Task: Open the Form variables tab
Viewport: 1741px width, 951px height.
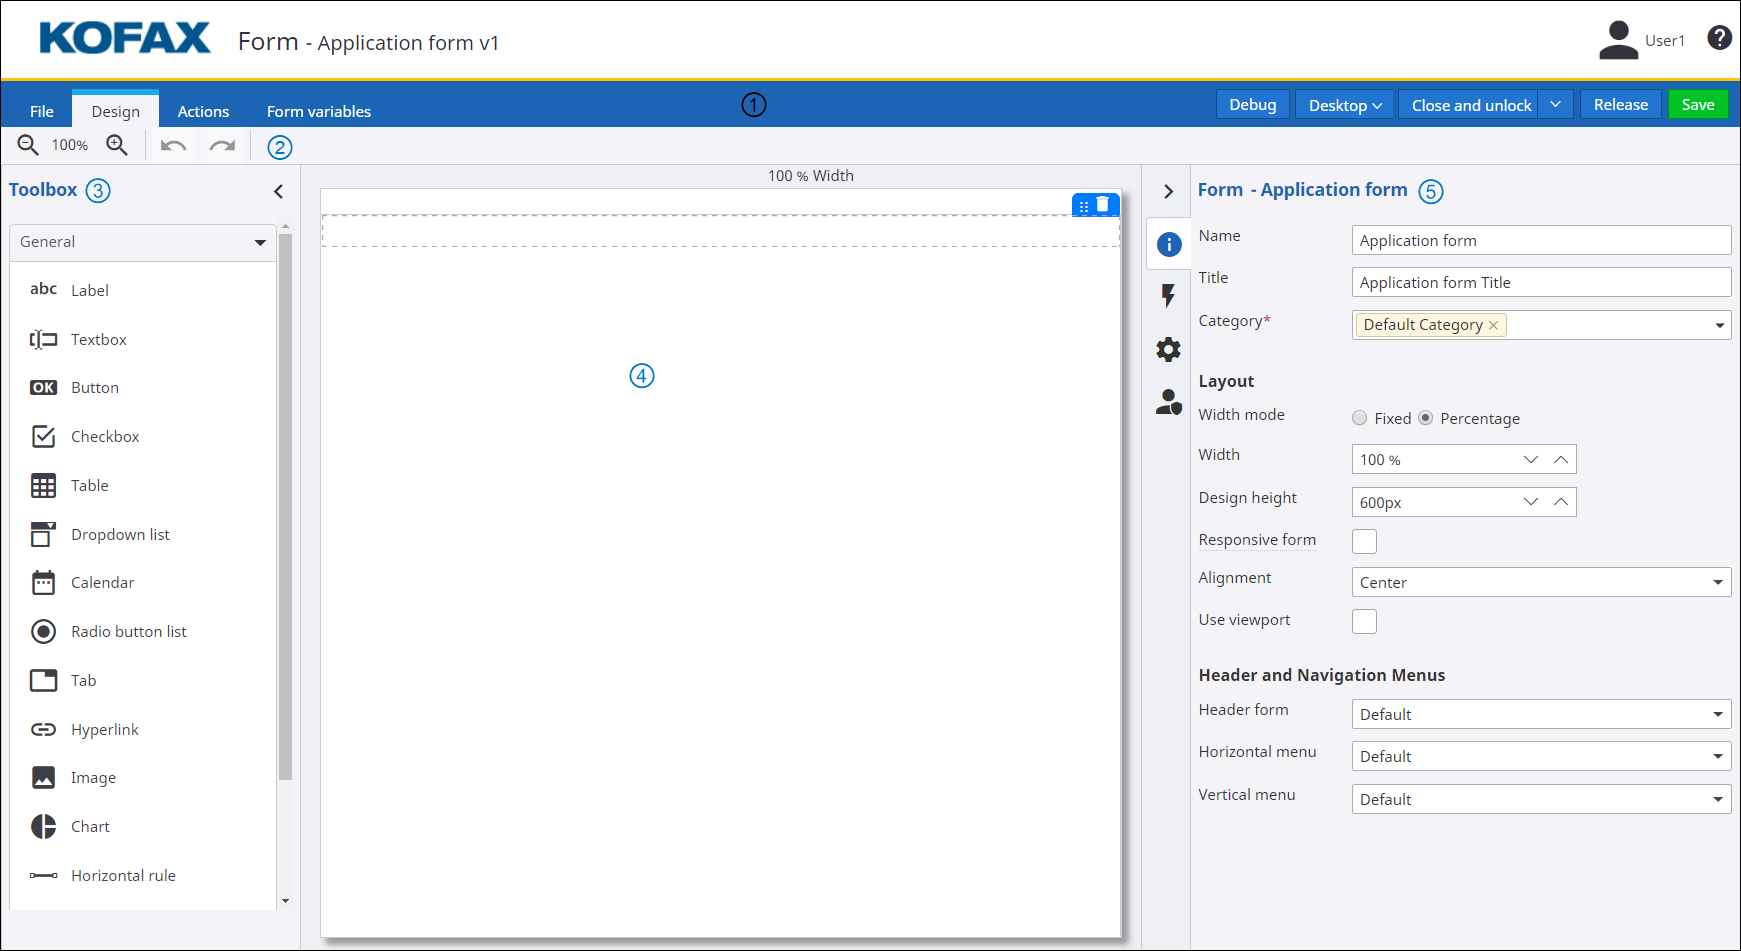Action: (x=318, y=111)
